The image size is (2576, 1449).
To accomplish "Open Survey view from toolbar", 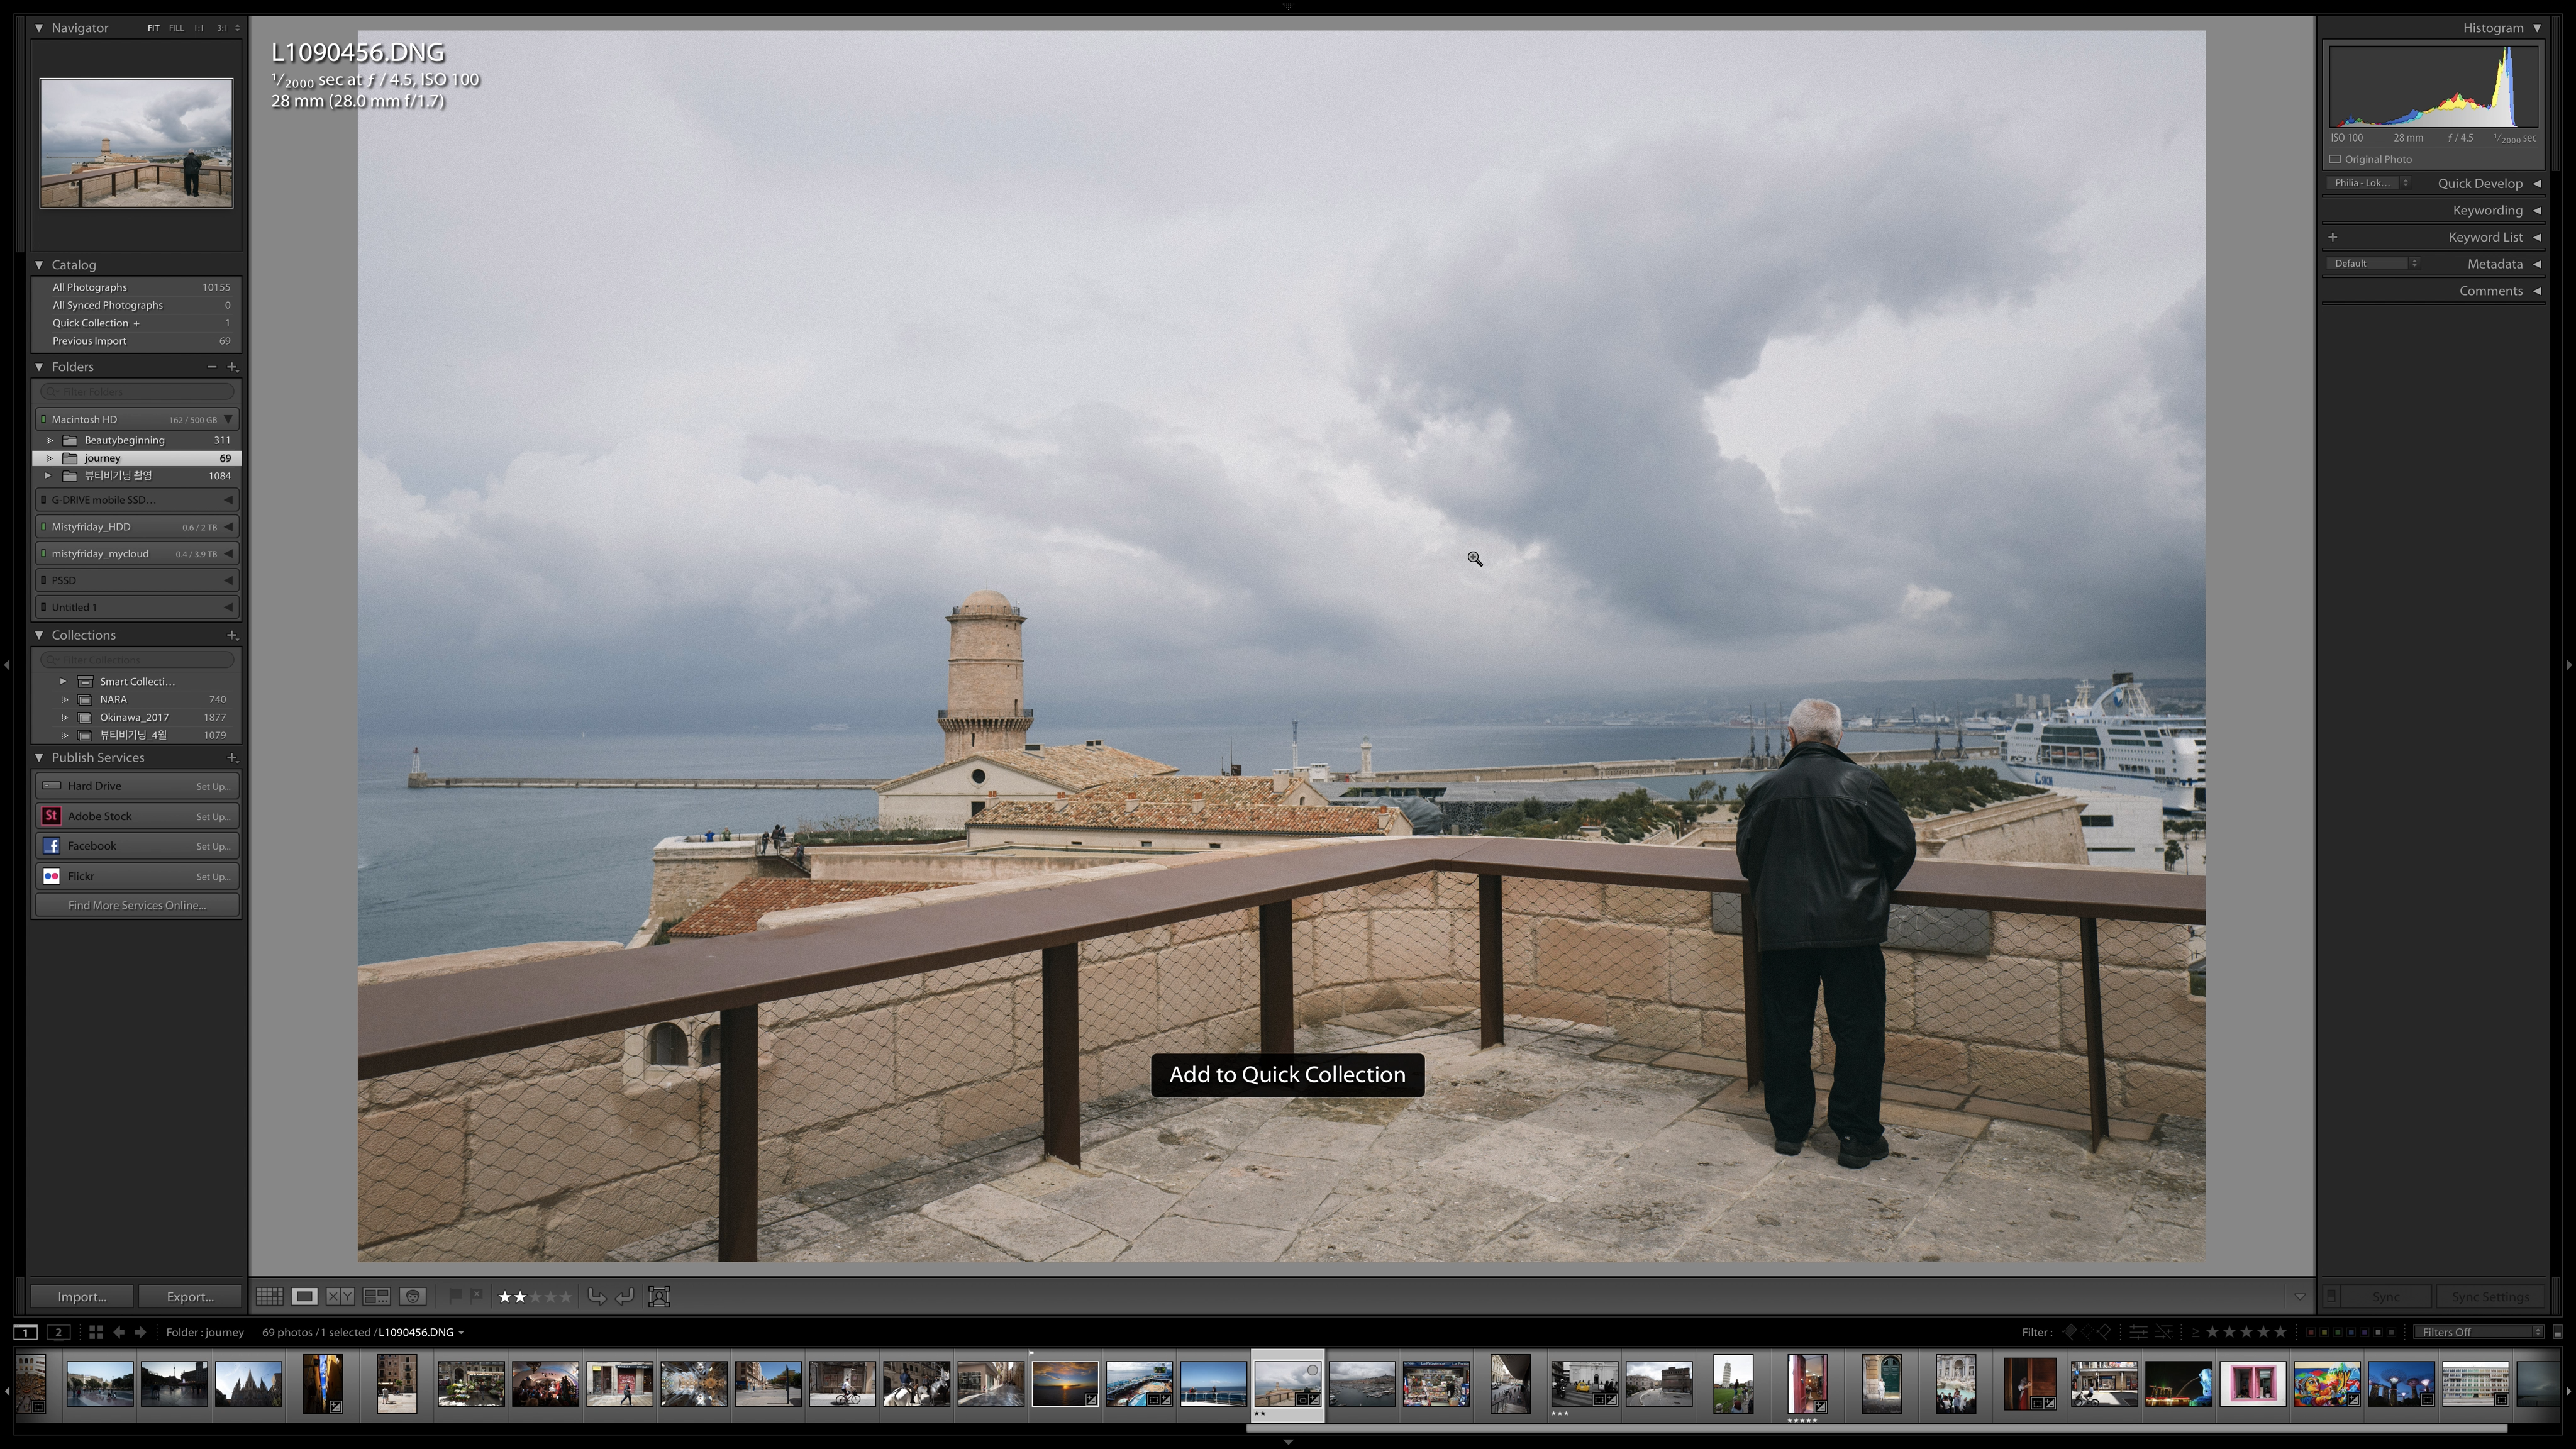I will 376,1297.
